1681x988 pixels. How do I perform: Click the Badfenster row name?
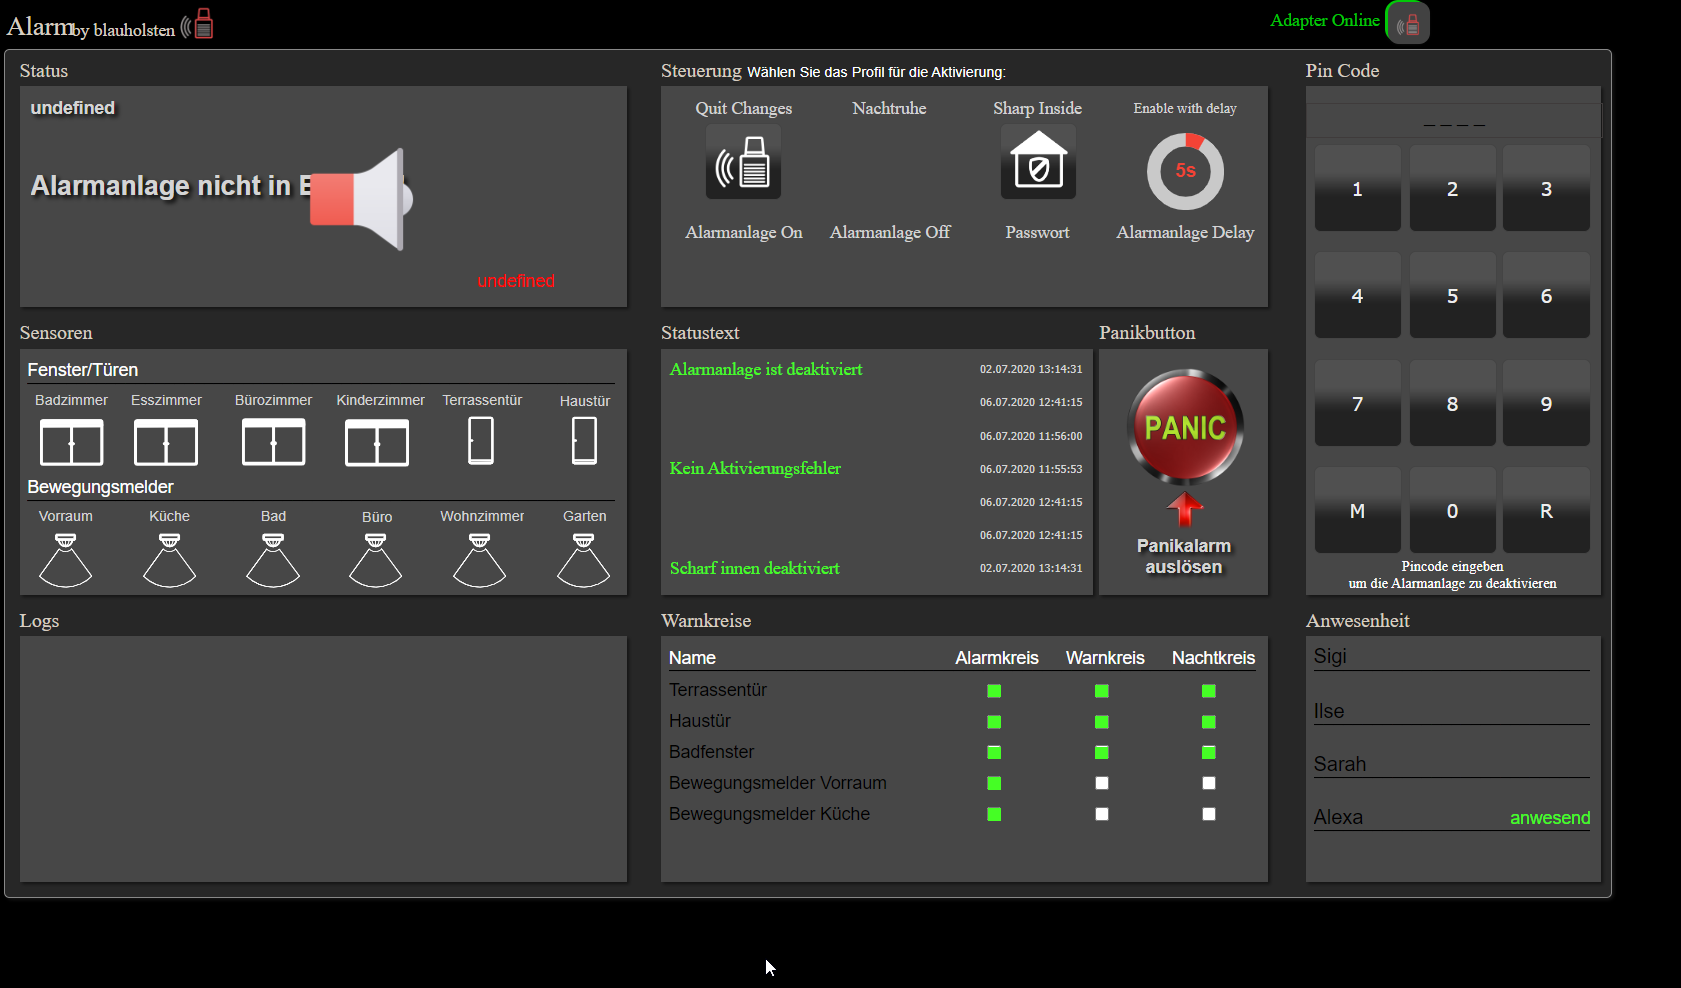[711, 752]
